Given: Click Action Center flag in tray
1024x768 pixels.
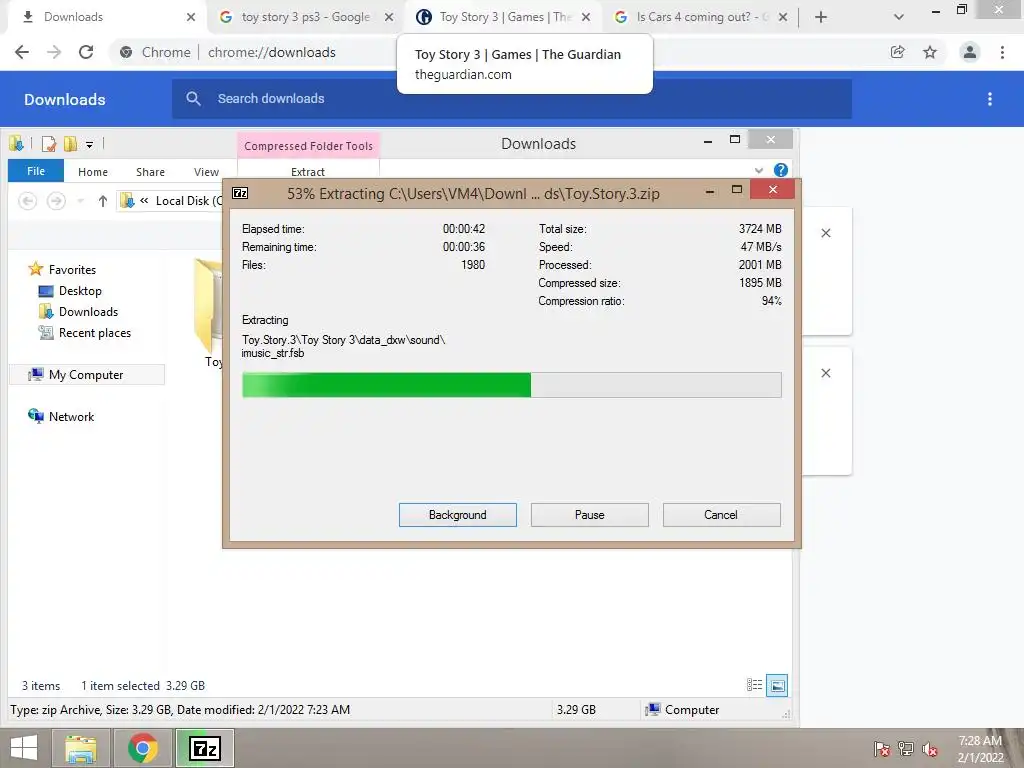Looking at the screenshot, I should pyautogui.click(x=881, y=749).
